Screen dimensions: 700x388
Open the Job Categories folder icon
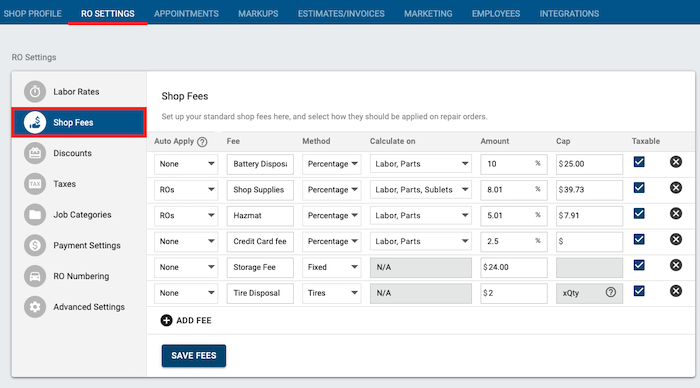(x=35, y=215)
